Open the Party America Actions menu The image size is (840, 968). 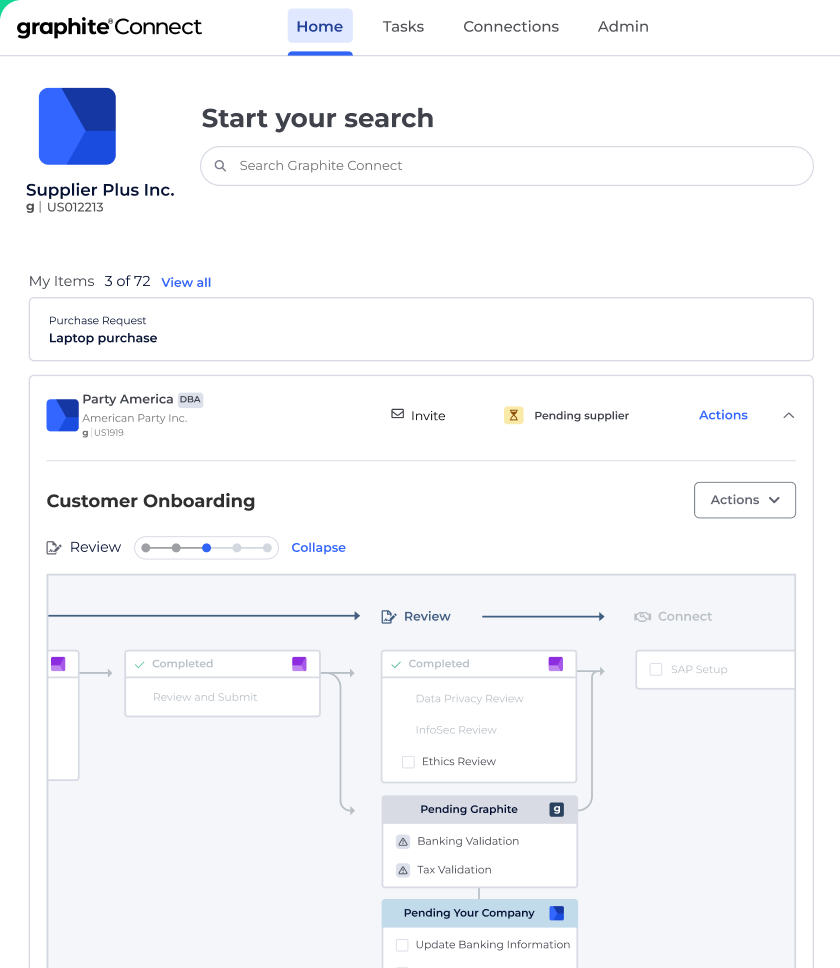(723, 415)
